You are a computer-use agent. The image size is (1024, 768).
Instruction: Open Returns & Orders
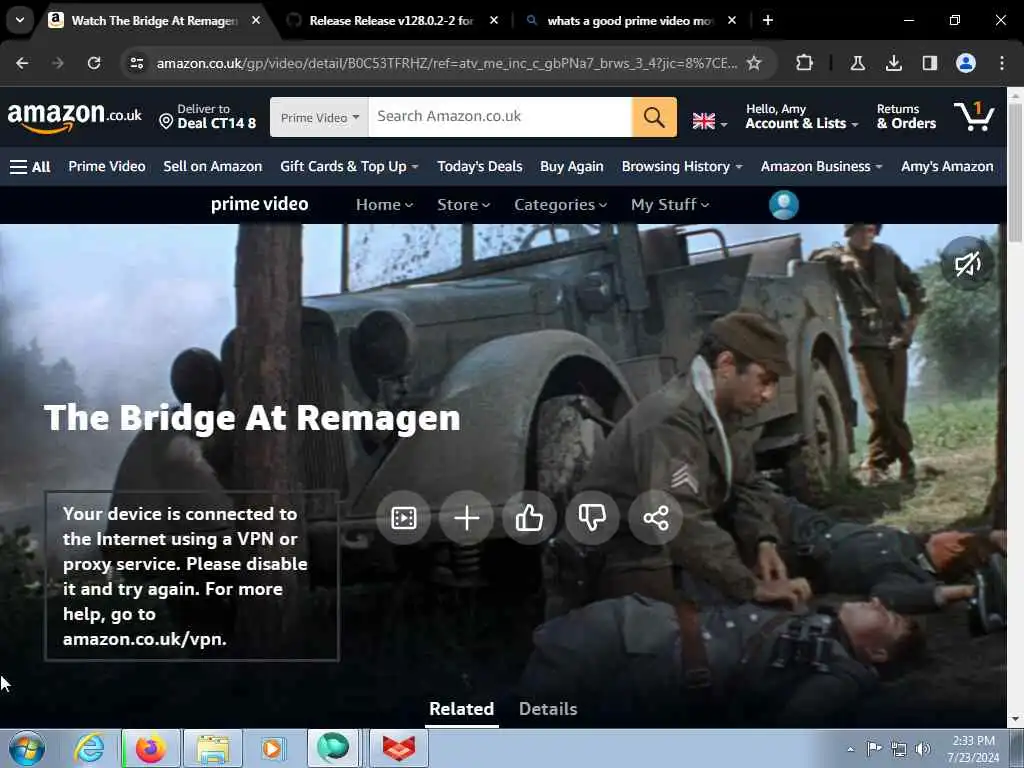(906, 116)
